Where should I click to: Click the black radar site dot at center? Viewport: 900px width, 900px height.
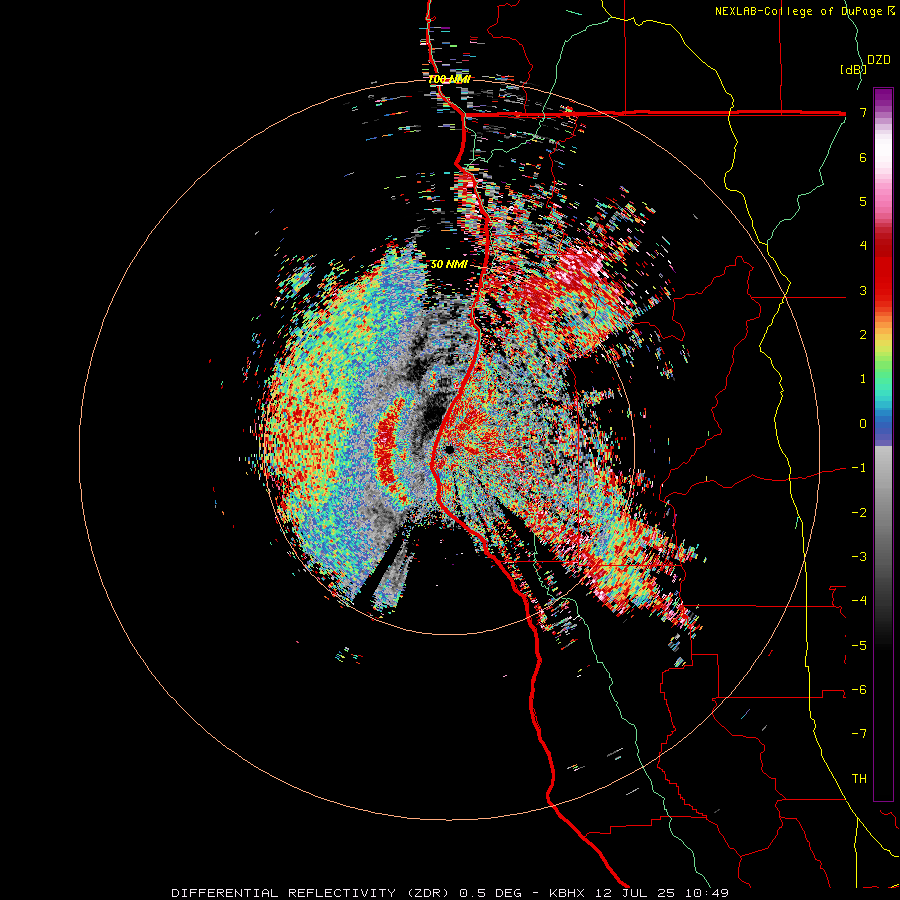(x=449, y=449)
